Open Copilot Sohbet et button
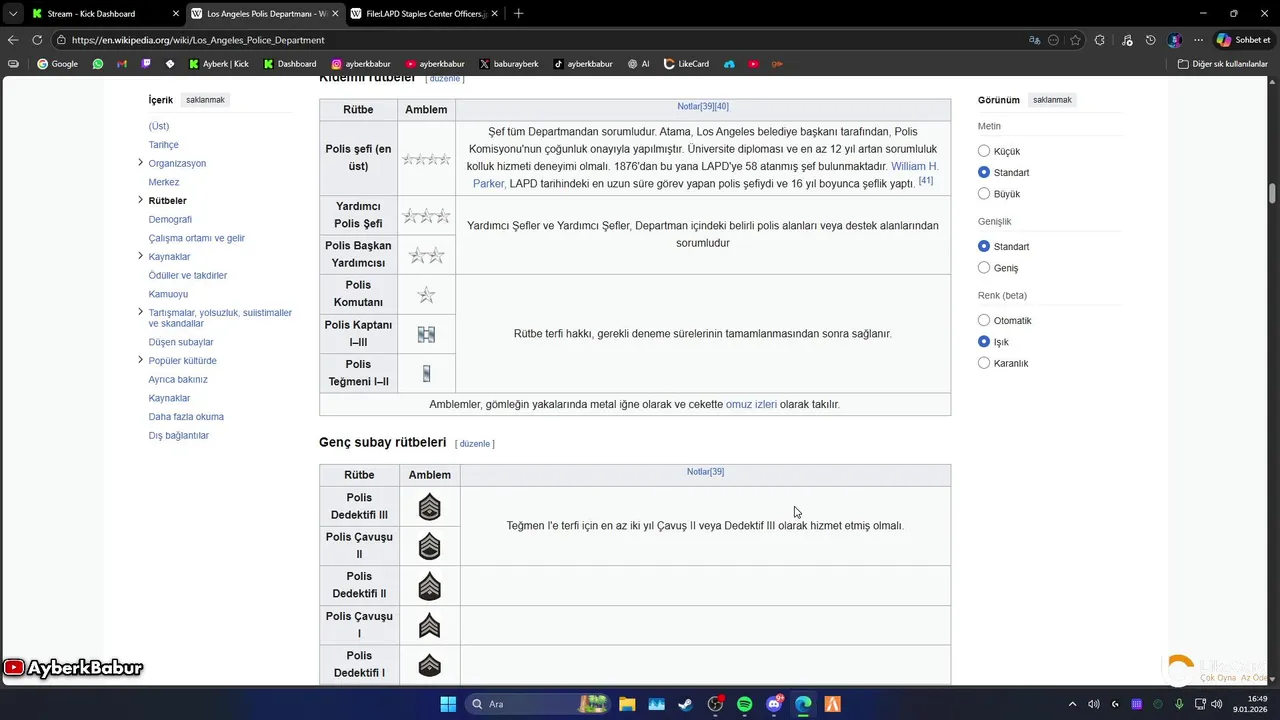This screenshot has height=720, width=1280. tap(1244, 40)
